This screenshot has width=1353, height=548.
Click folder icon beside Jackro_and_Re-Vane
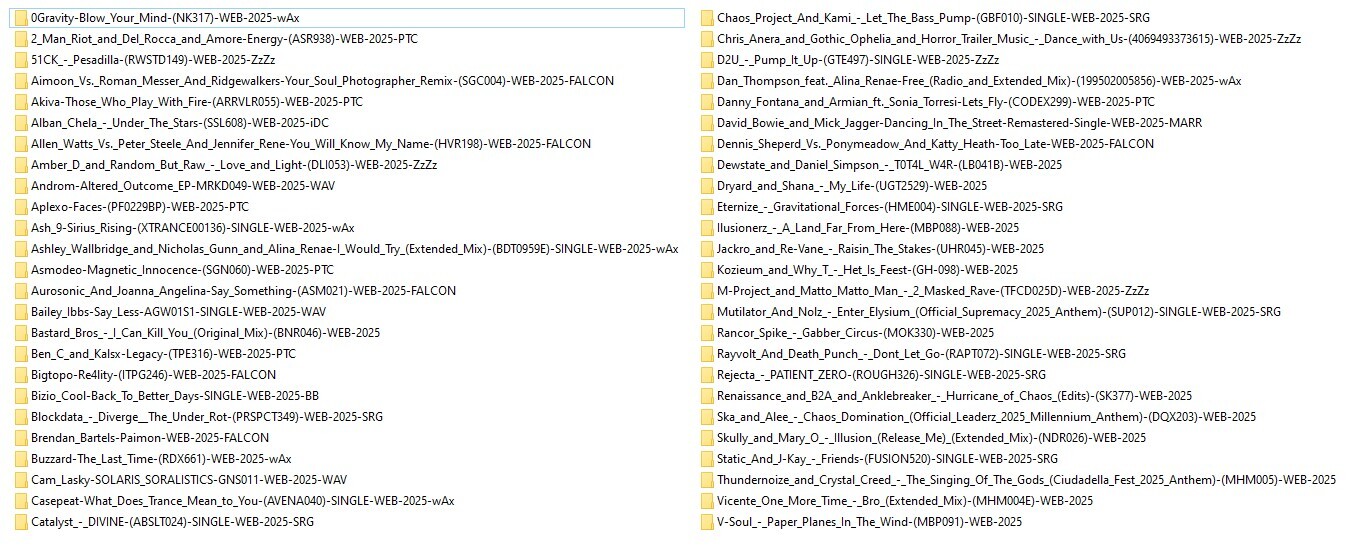(x=707, y=249)
